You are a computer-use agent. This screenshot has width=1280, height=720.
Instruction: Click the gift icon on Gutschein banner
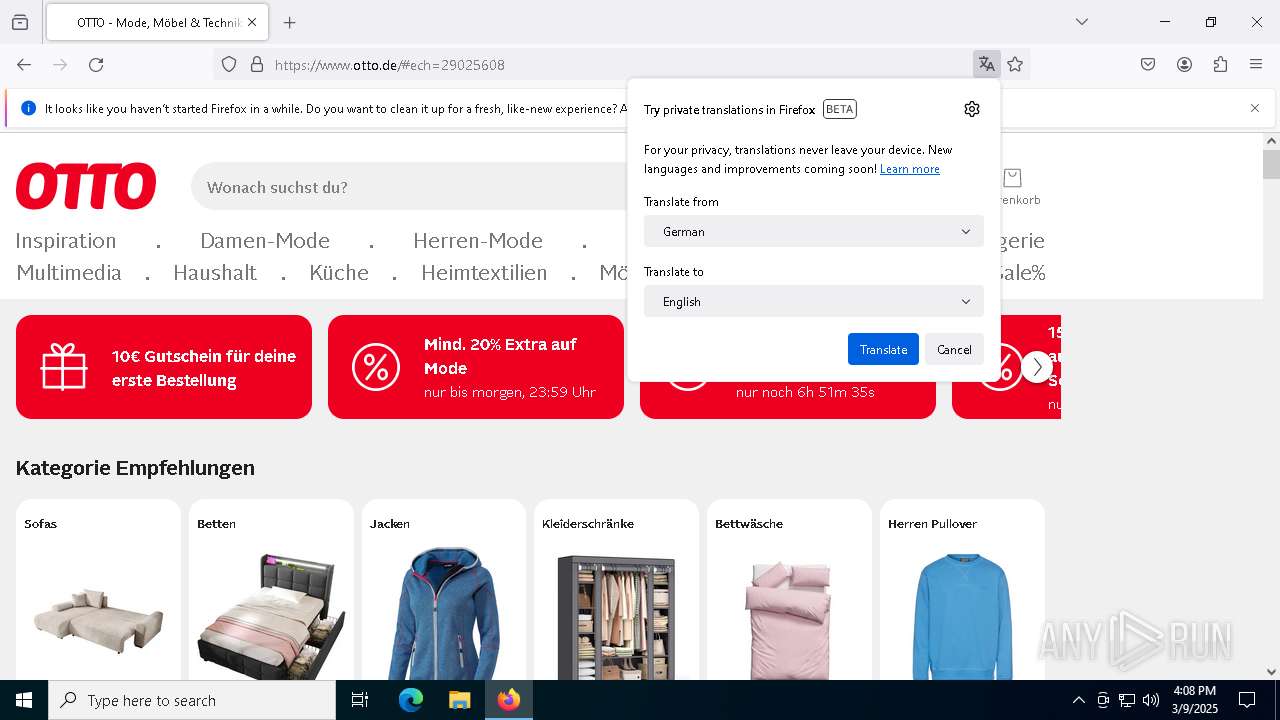tap(64, 367)
